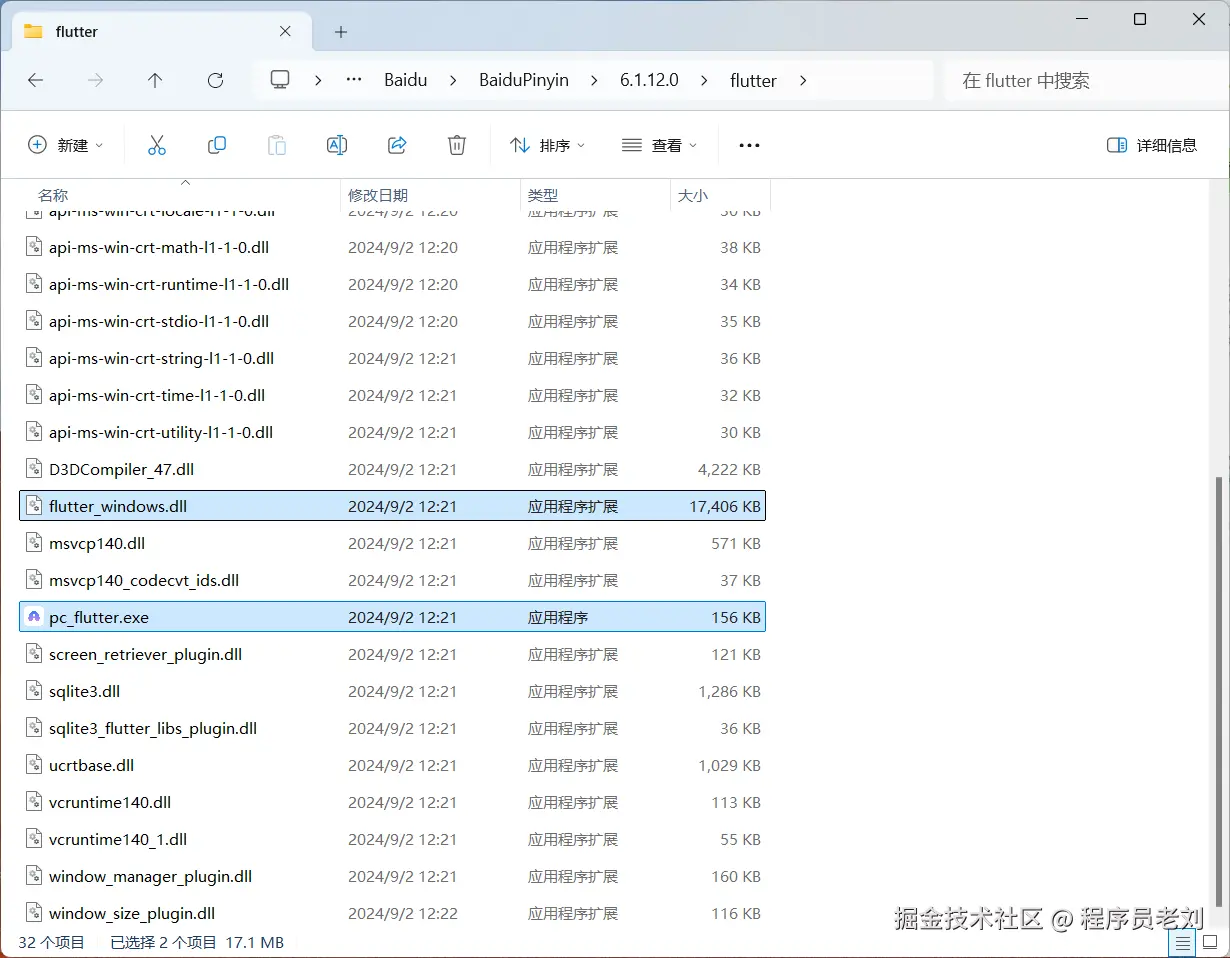Toggle the 详细信息 details pane

[x=1152, y=145]
